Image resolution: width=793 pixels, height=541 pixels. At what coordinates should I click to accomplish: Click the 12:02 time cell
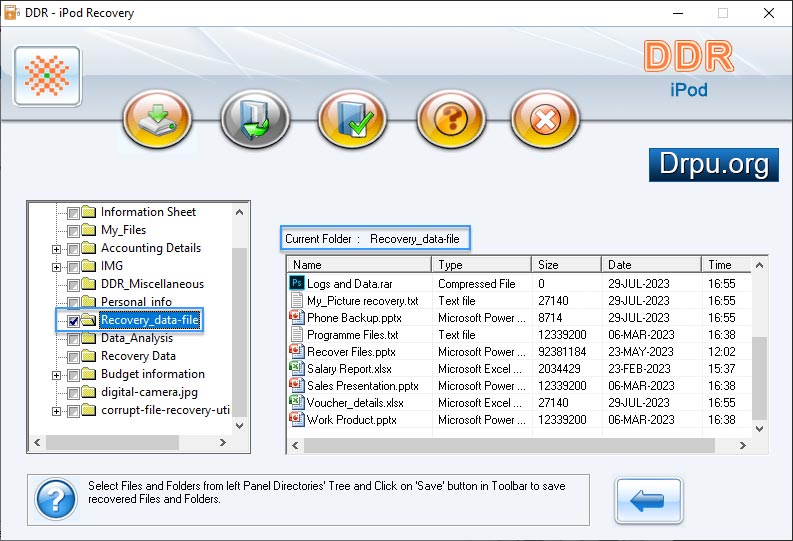coord(722,351)
